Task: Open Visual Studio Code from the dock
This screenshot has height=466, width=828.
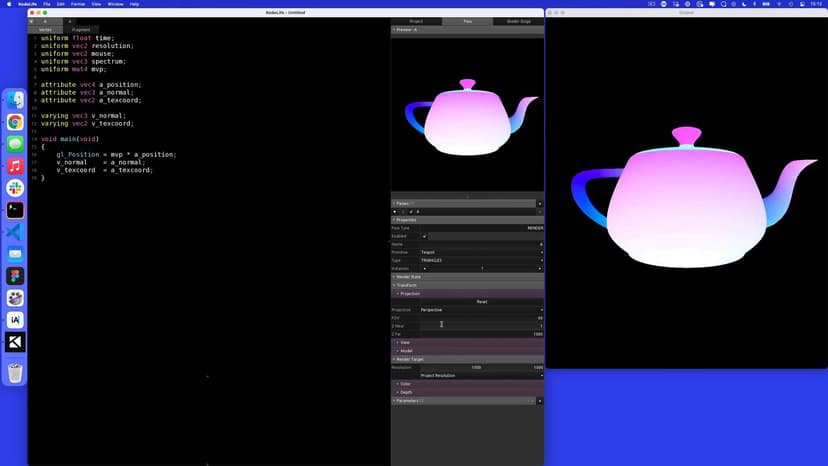Action: (x=15, y=232)
